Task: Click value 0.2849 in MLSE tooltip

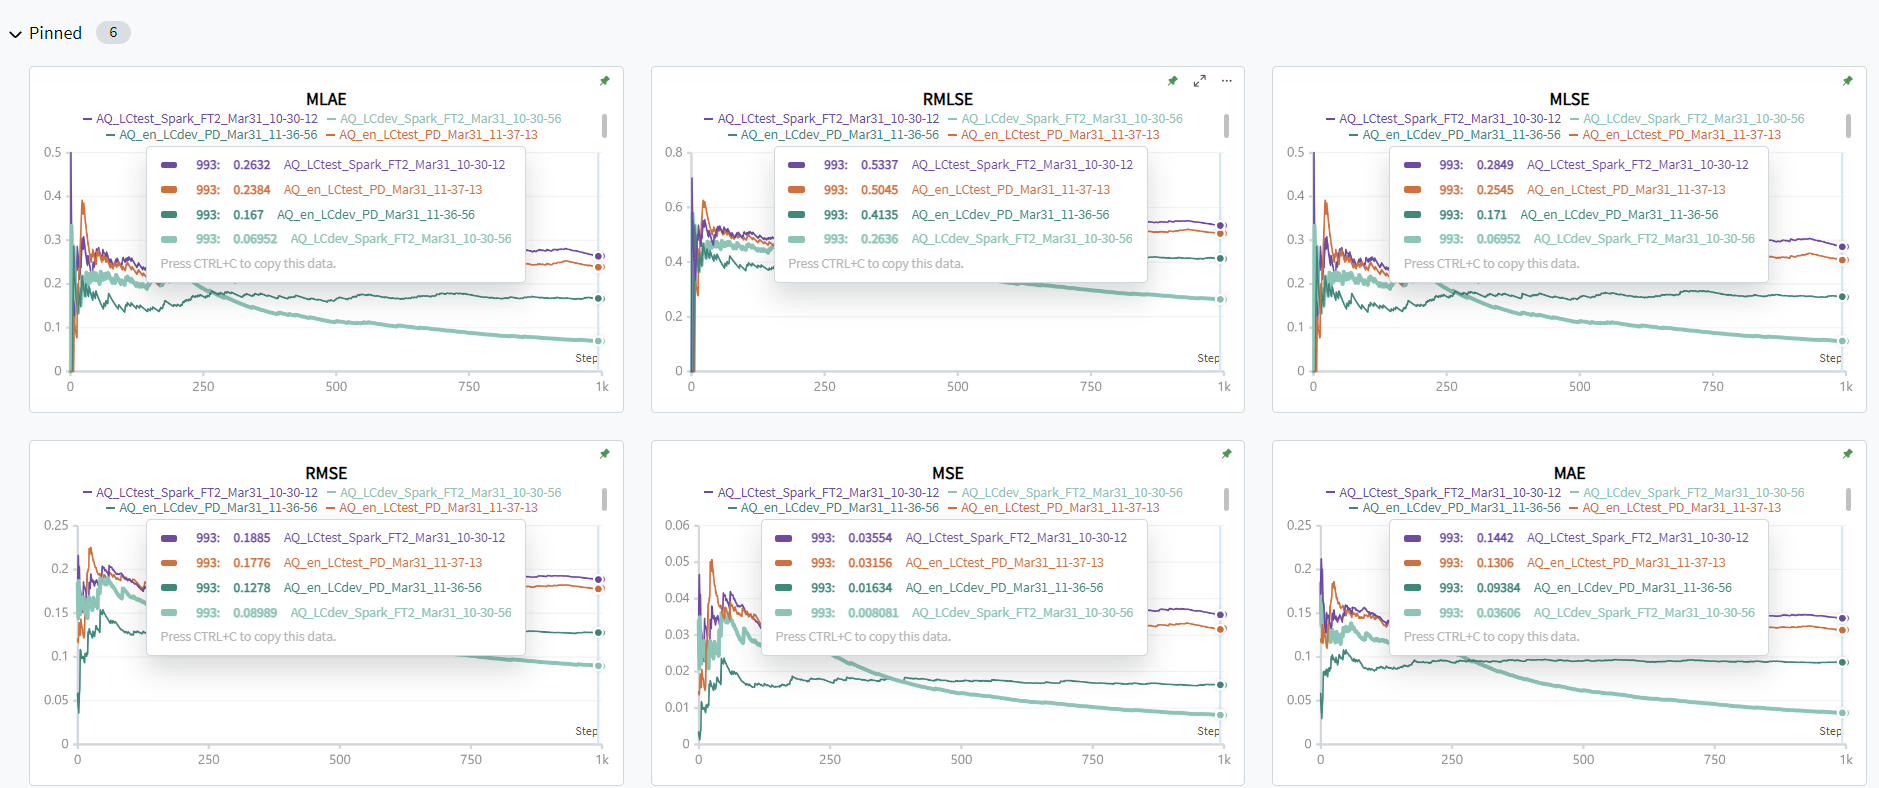Action: [1495, 165]
